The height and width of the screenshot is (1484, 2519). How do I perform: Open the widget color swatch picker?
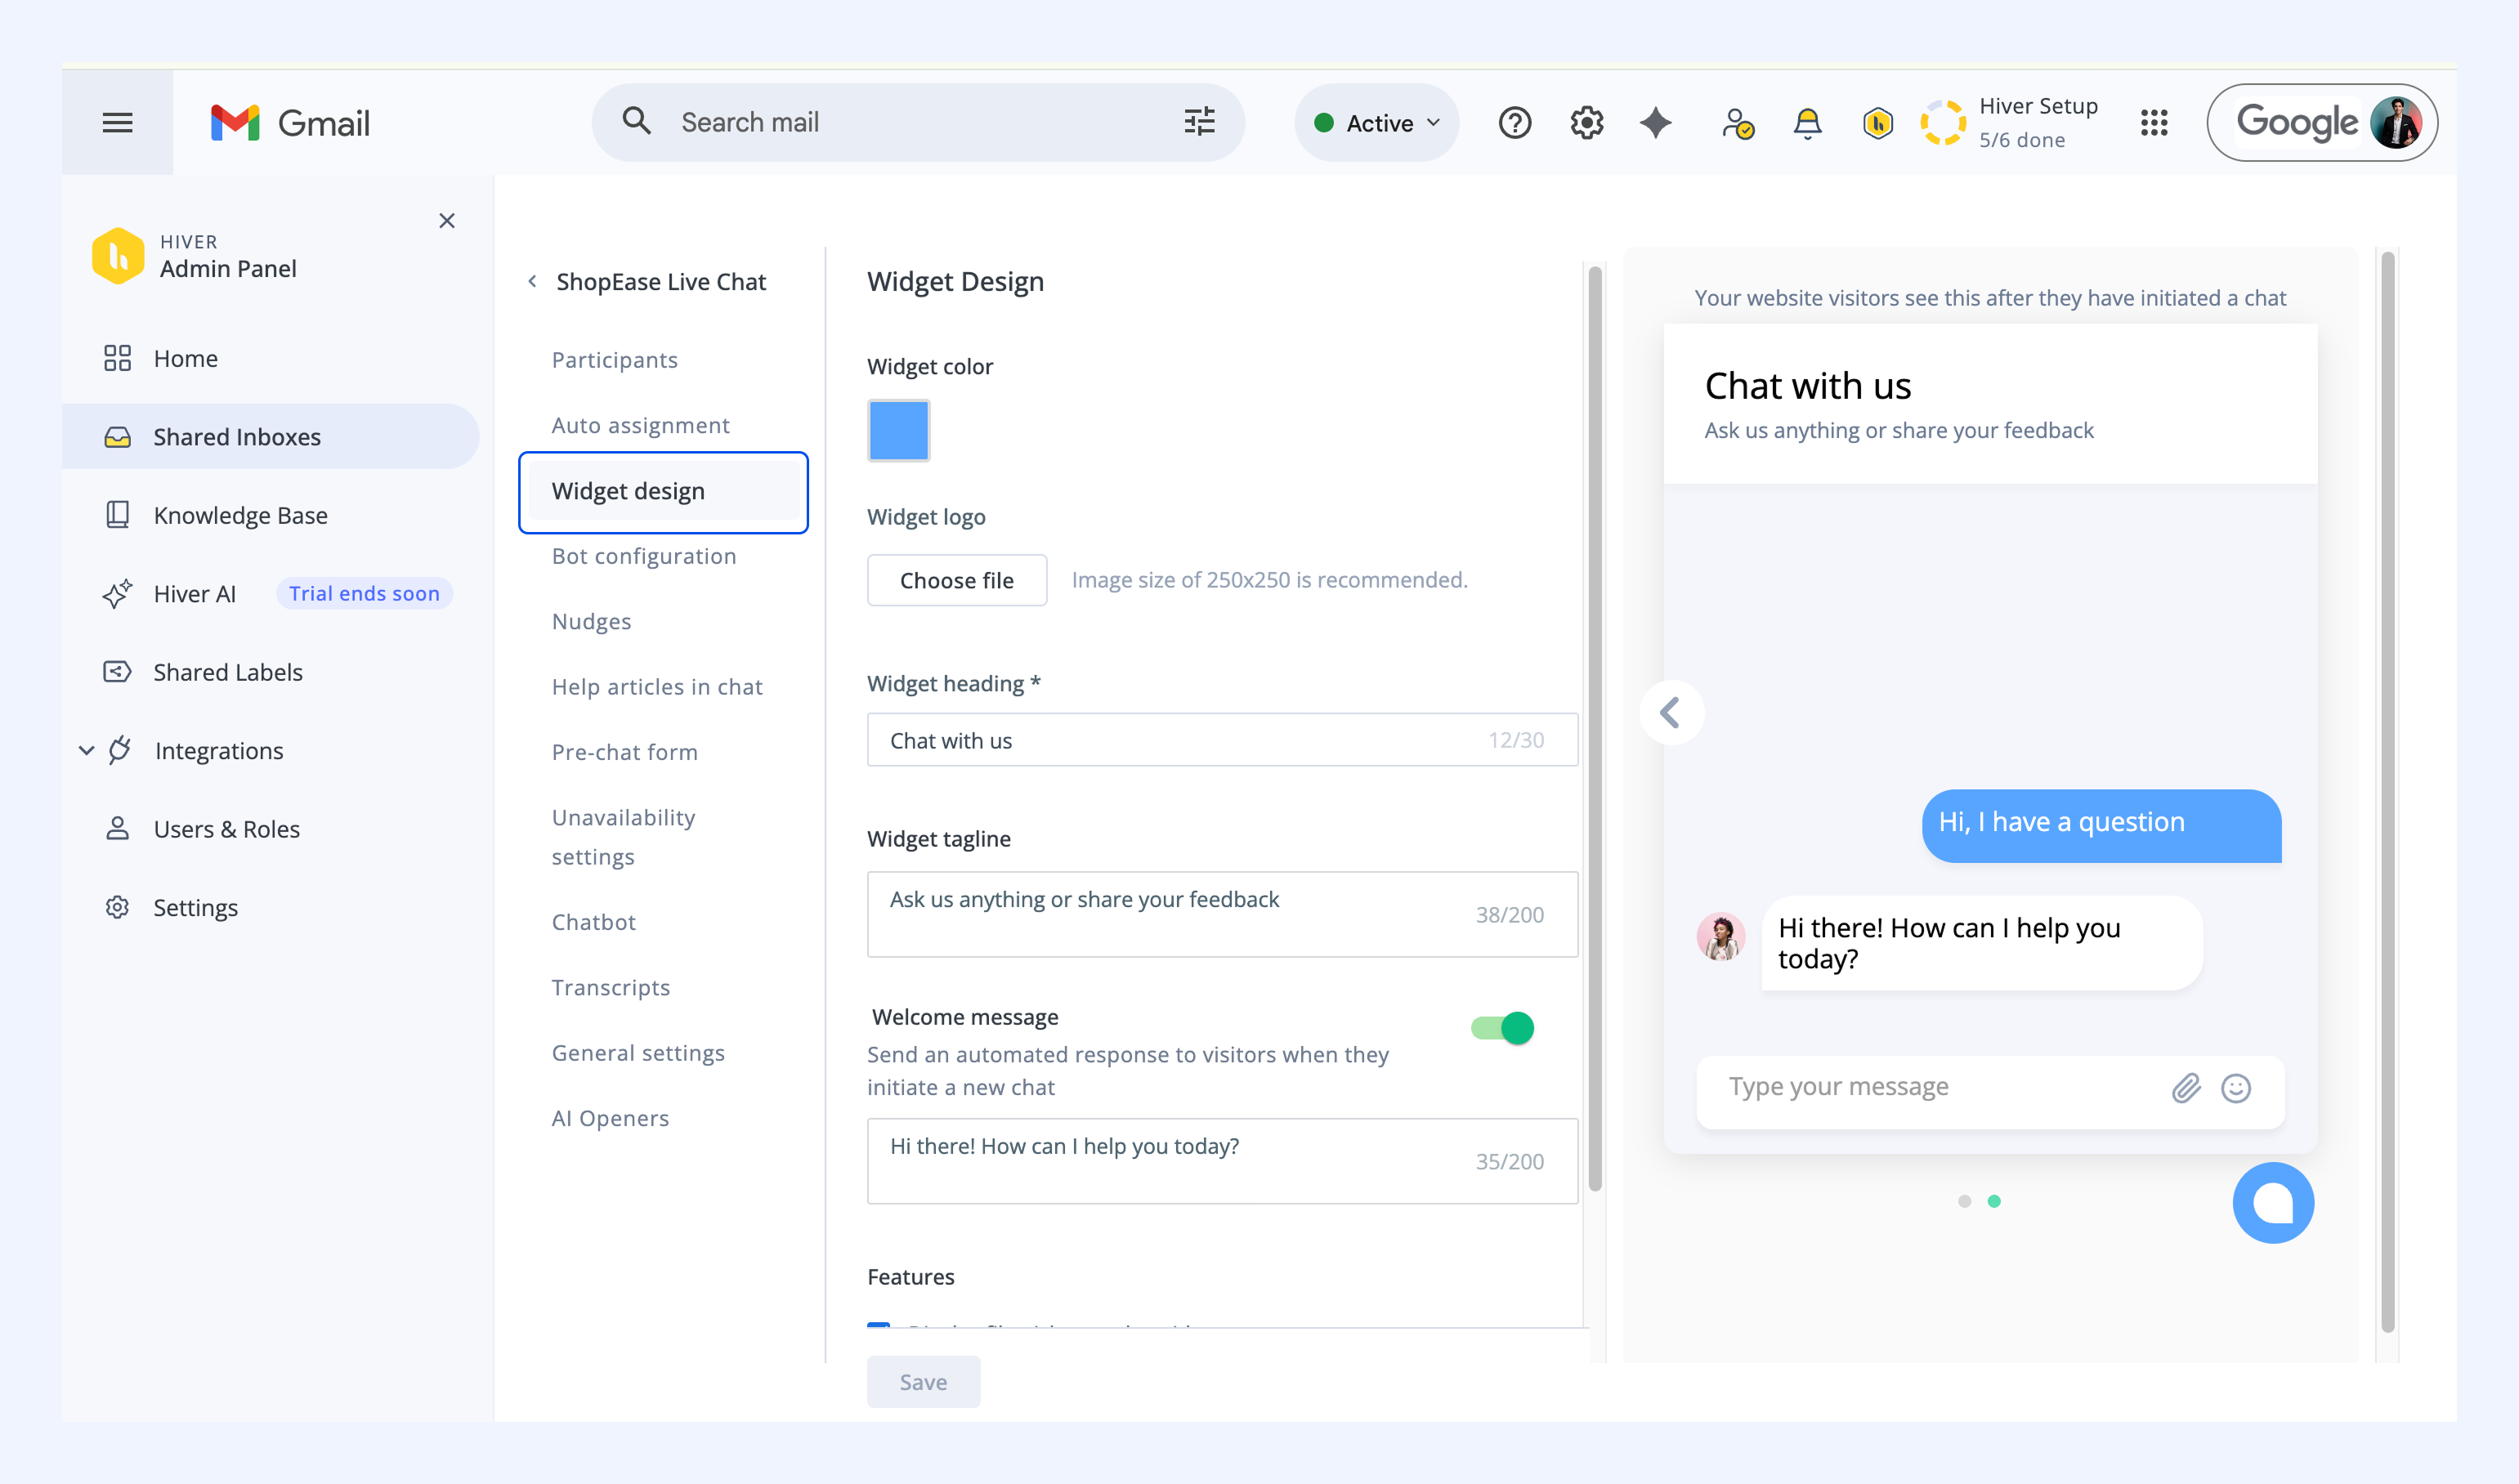[898, 431]
